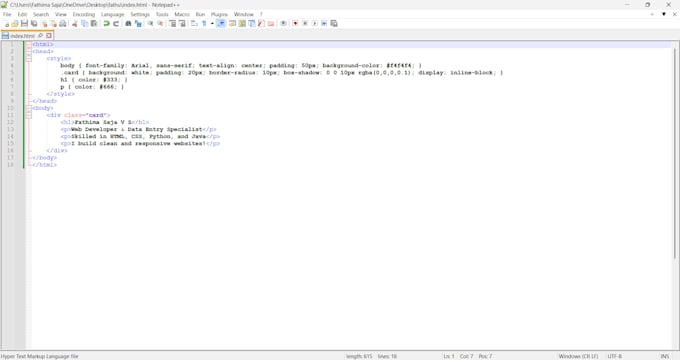680x360 pixels.
Task: Open the Encoding menu
Action: tap(84, 14)
